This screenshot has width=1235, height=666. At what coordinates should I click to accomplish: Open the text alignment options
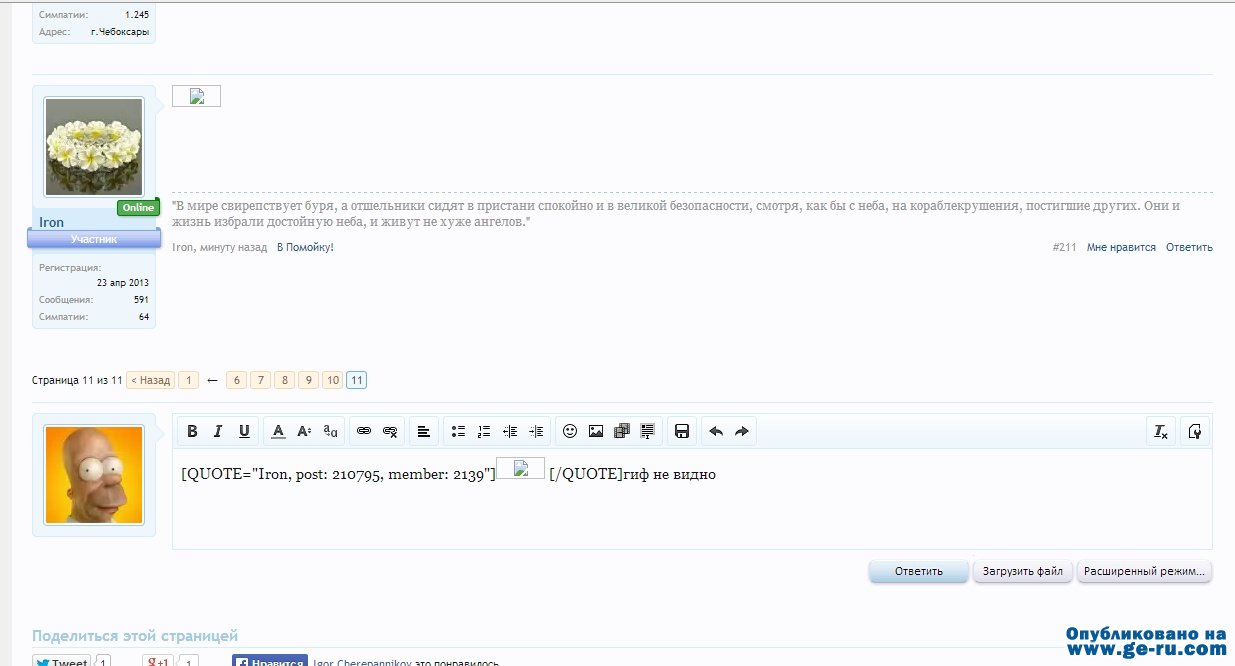point(424,431)
